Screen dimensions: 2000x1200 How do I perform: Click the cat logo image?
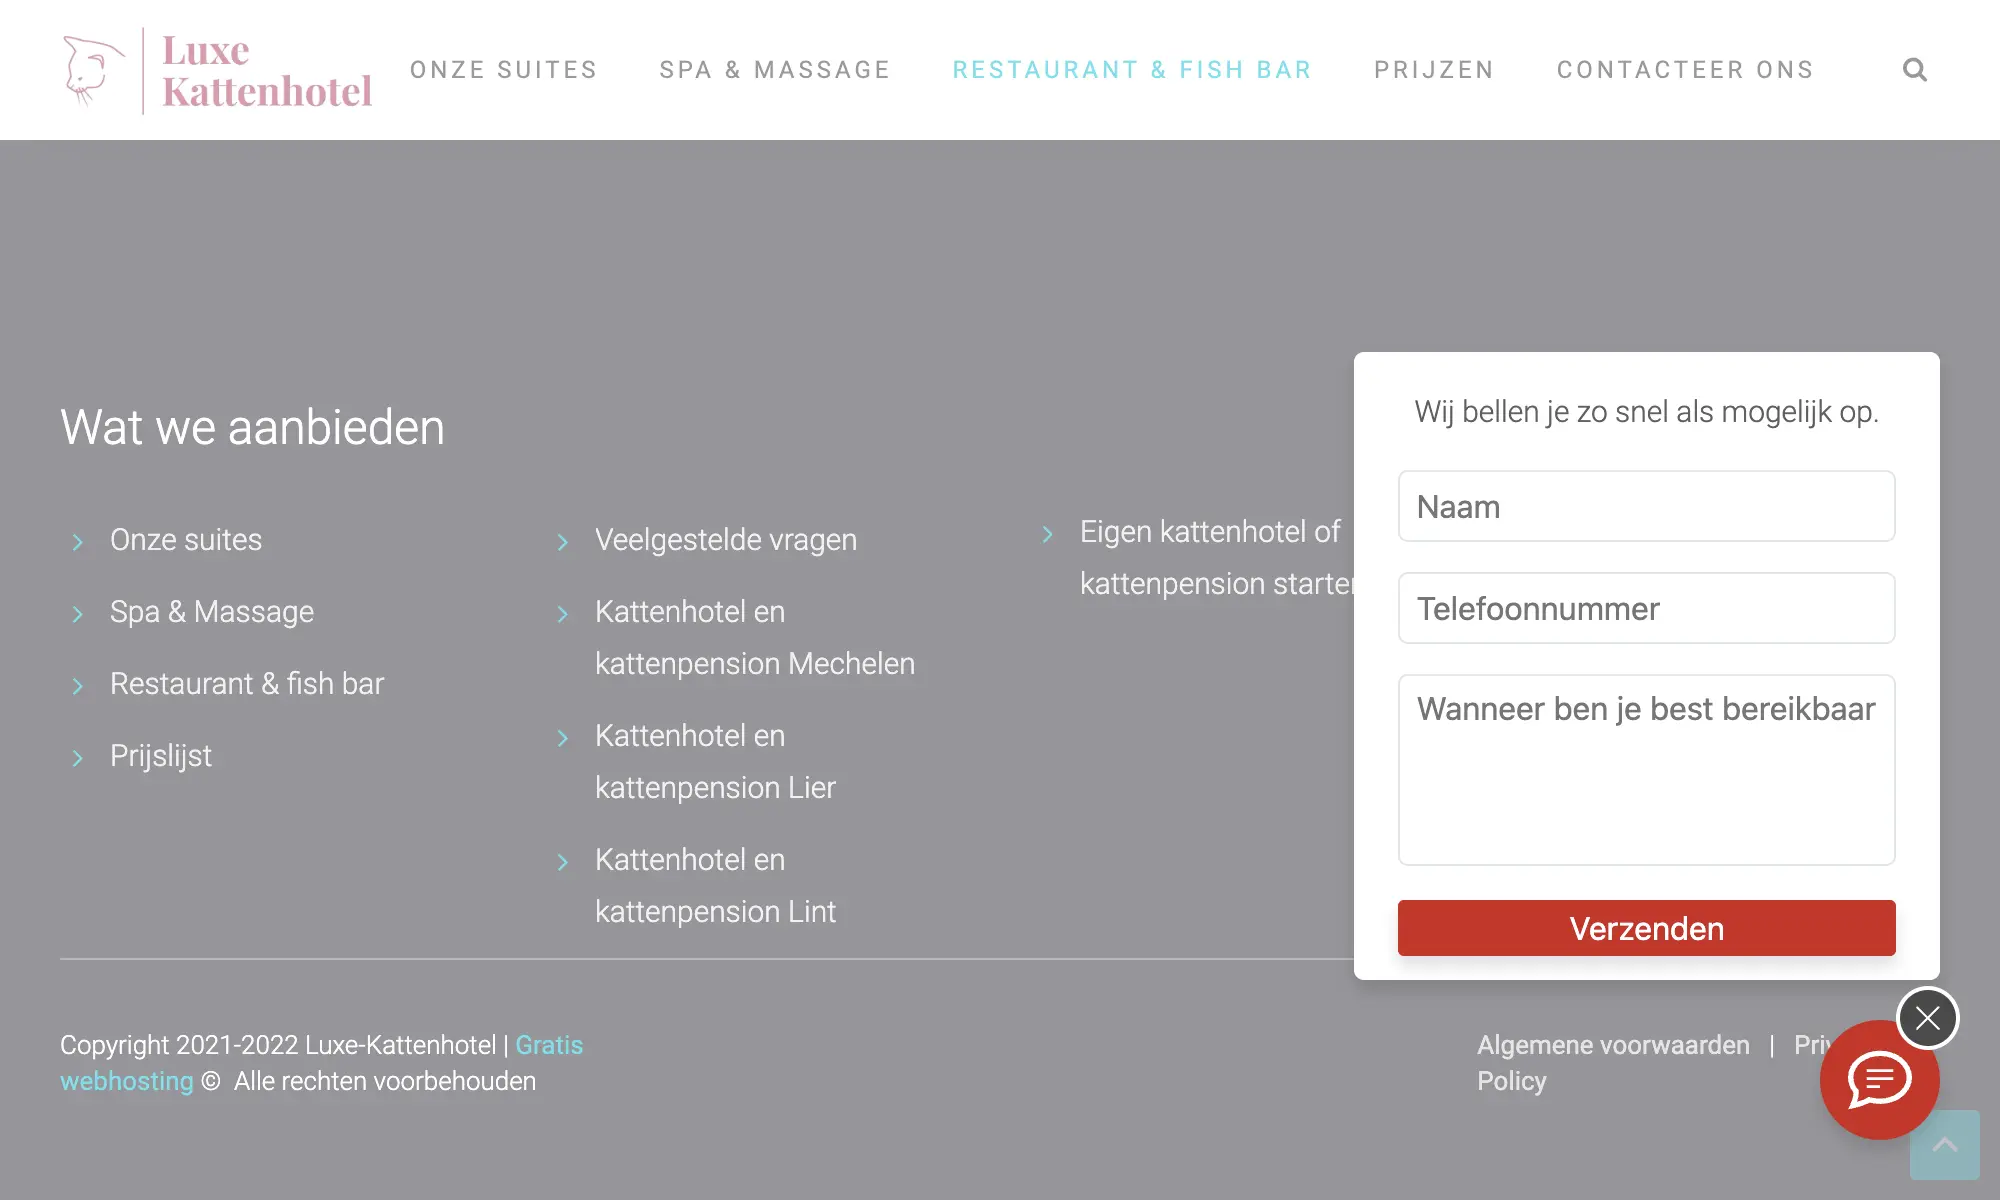(x=93, y=70)
